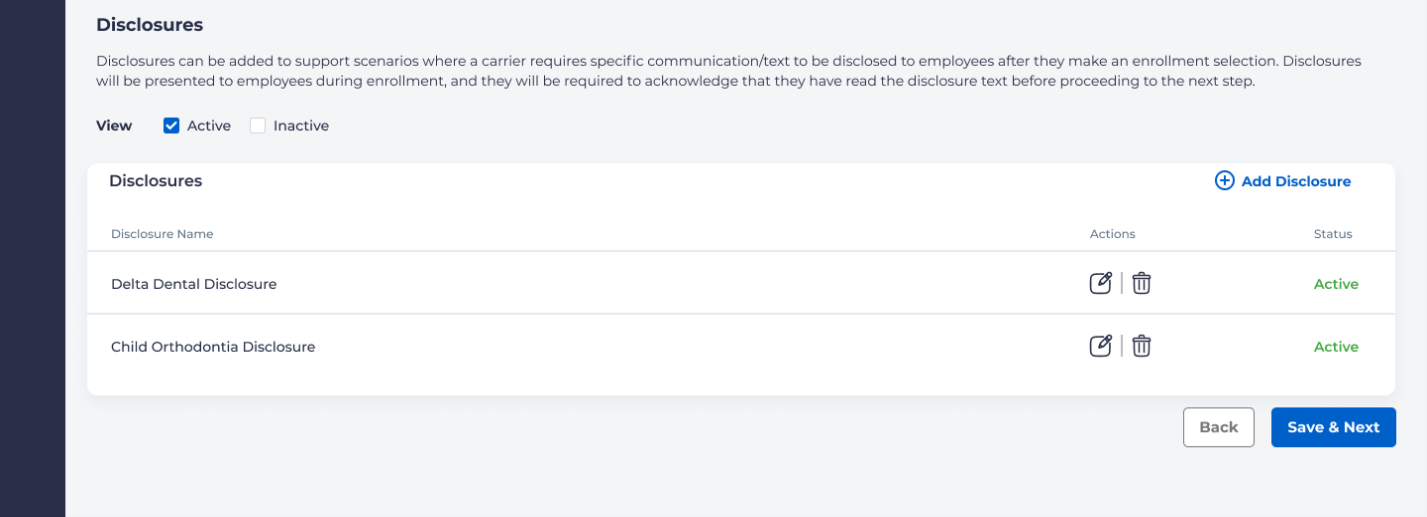
Task: Click Active status of Delta Dental Disclosure
Action: (x=1336, y=284)
